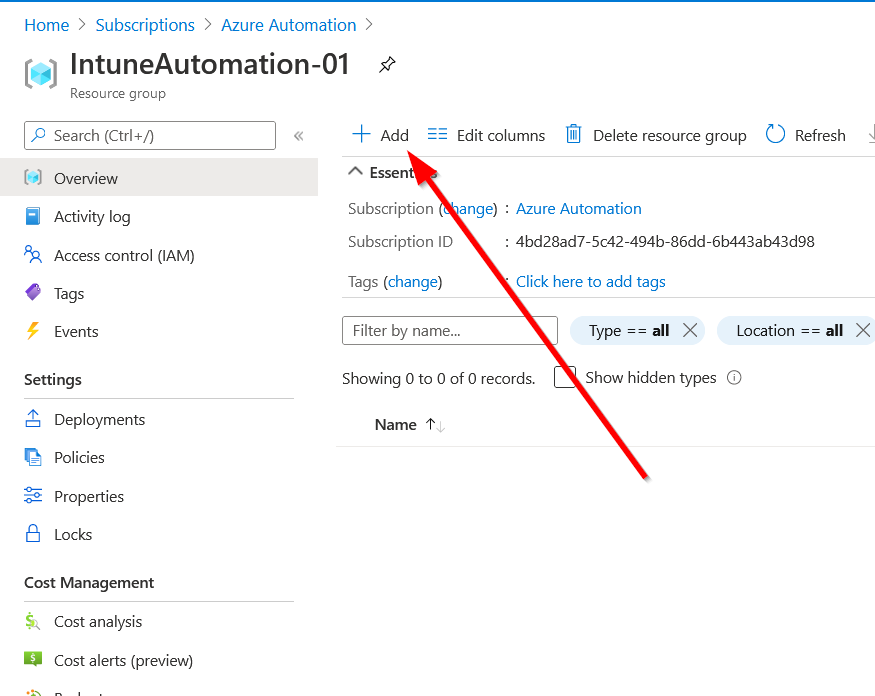Click the Cost alerts green icon
This screenshot has width=875, height=696.
[x=33, y=659]
